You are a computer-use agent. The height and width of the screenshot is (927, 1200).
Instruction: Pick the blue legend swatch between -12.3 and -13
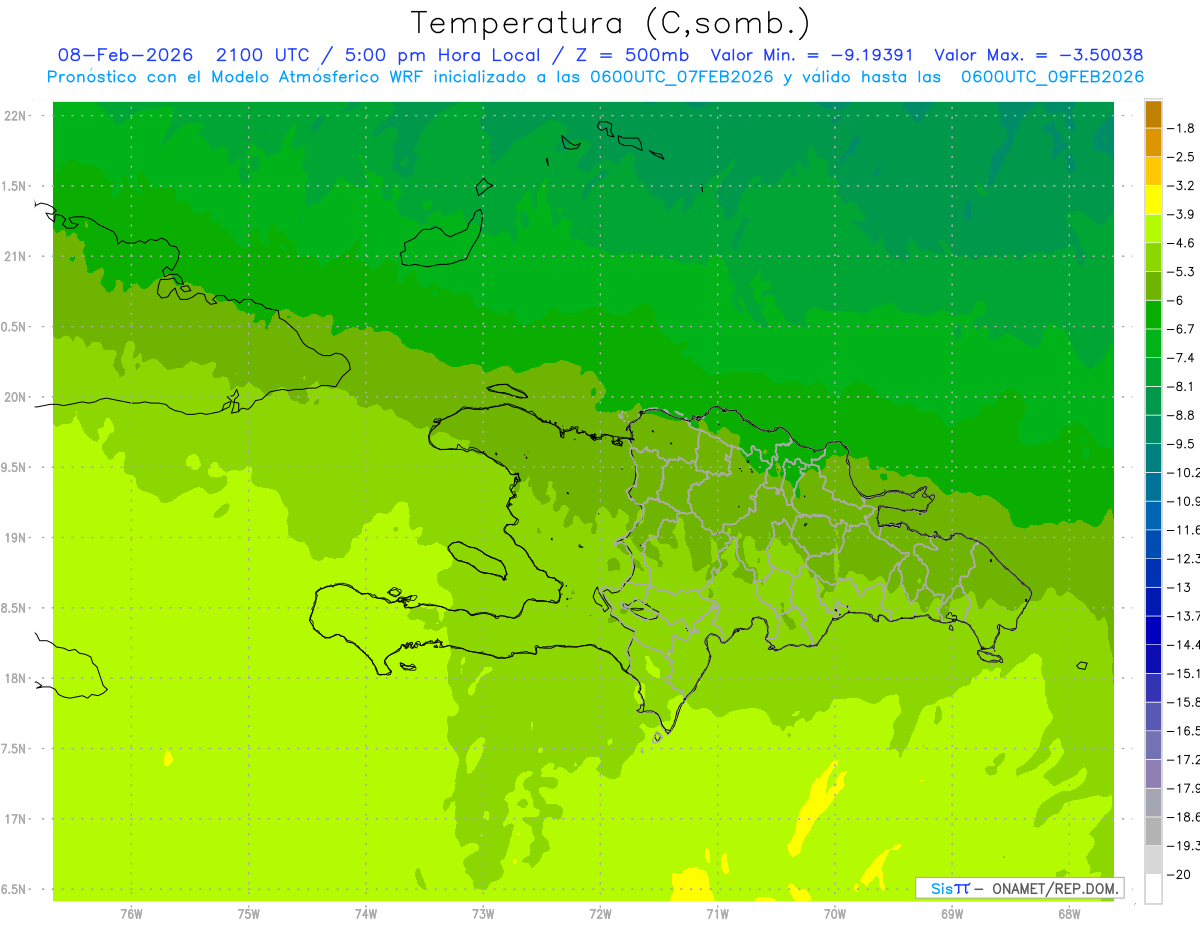coord(1153,573)
